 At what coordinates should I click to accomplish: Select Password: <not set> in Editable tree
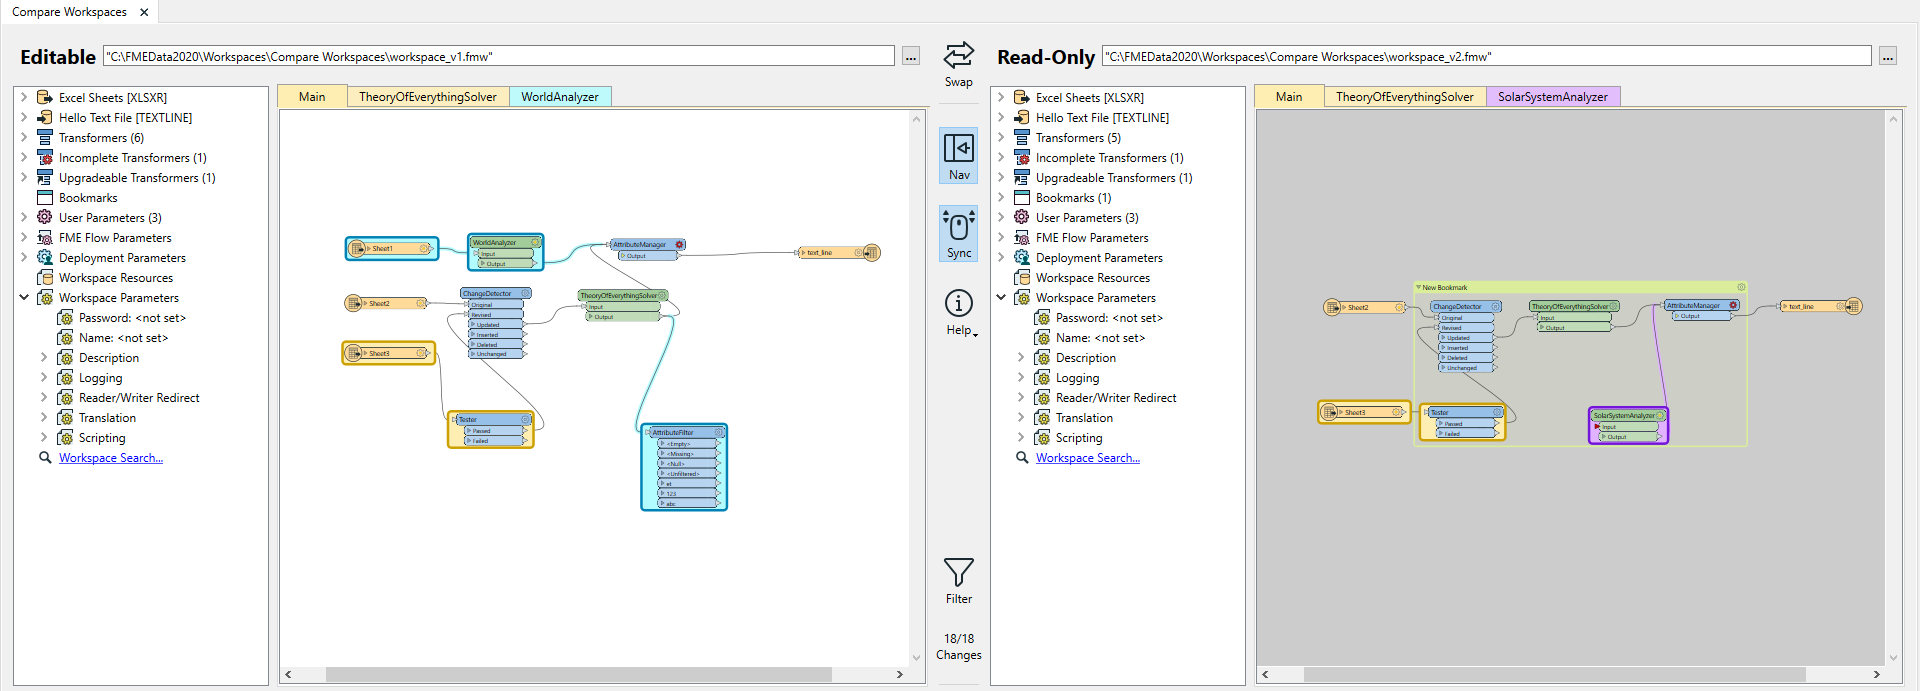(132, 318)
